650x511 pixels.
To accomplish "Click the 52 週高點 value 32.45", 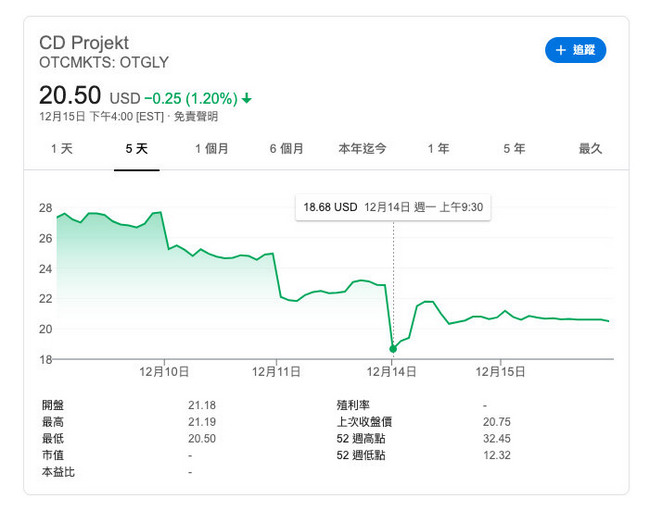I will click(x=497, y=438).
